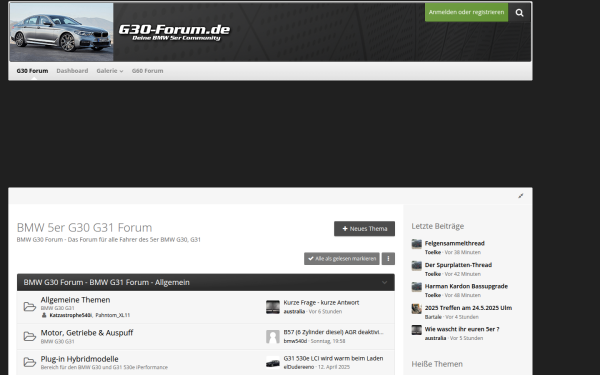600x375 pixels.
Task: Open thread G31 530e LCI wird warm beim Laden
Action: click(333, 359)
